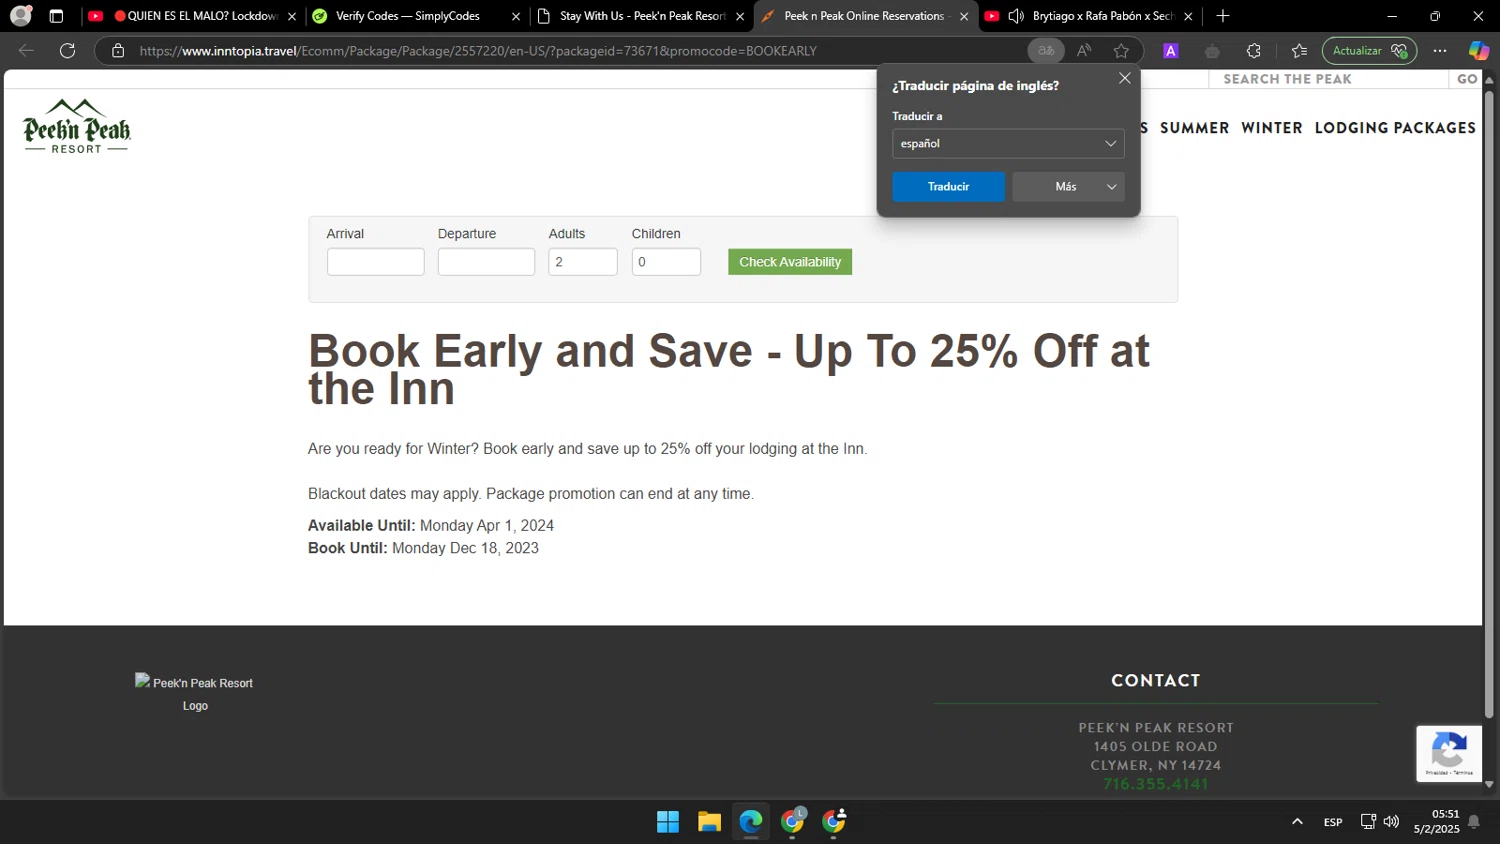The width and height of the screenshot is (1500, 844).
Task: Click the page vertical scrollbar
Action: (1489, 404)
